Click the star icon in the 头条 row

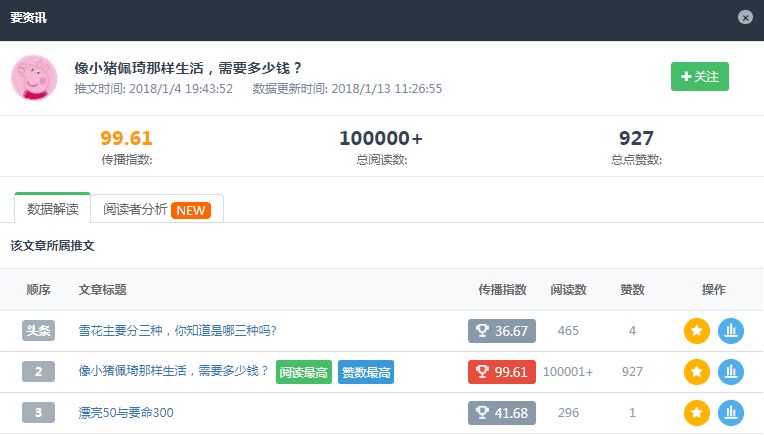click(696, 331)
